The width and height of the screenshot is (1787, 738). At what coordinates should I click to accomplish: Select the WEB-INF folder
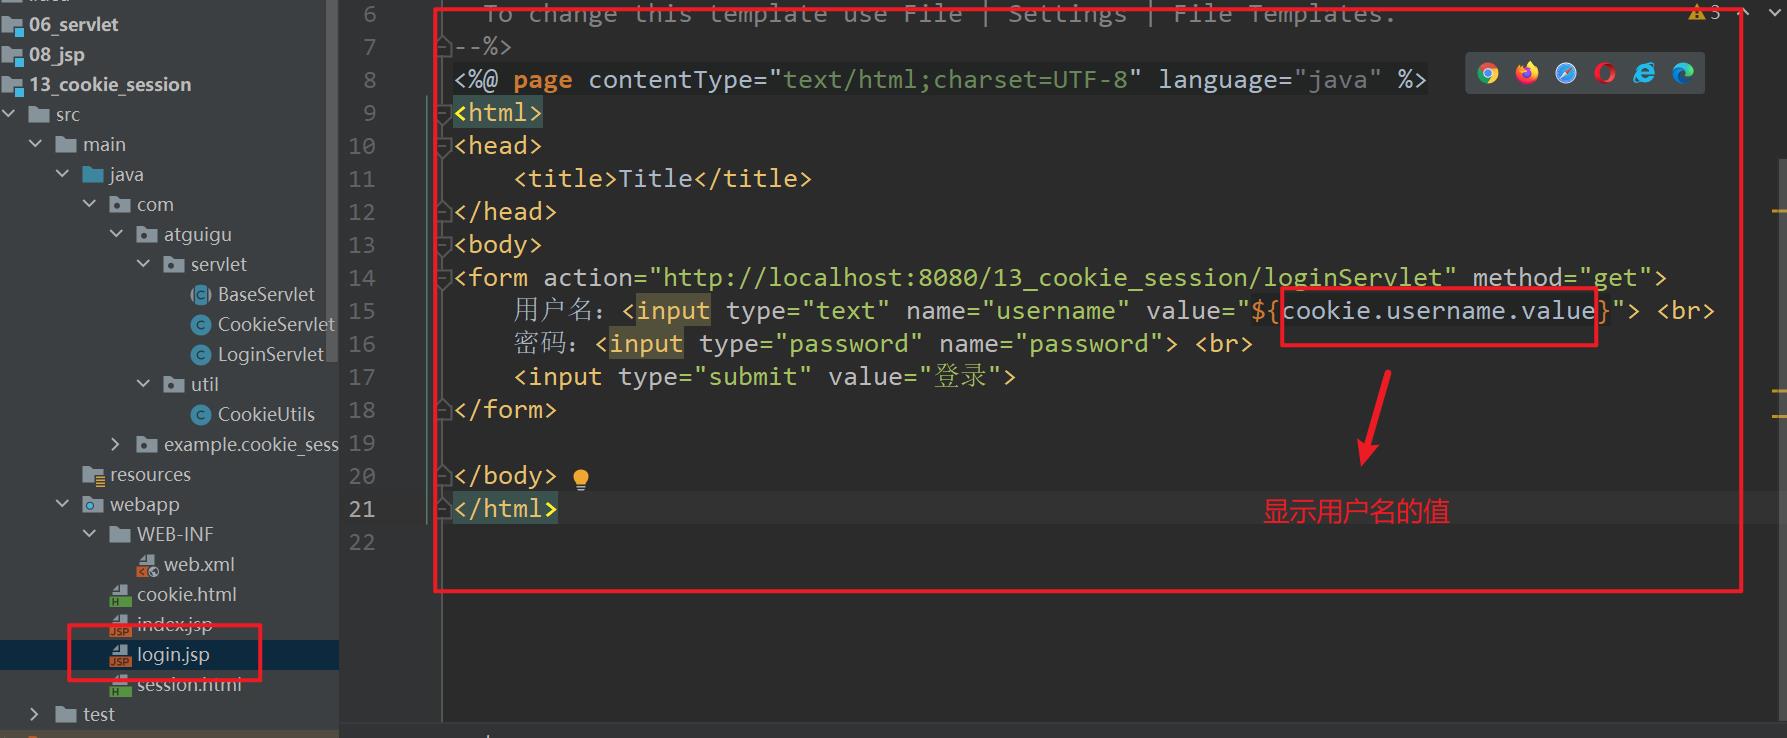point(175,535)
